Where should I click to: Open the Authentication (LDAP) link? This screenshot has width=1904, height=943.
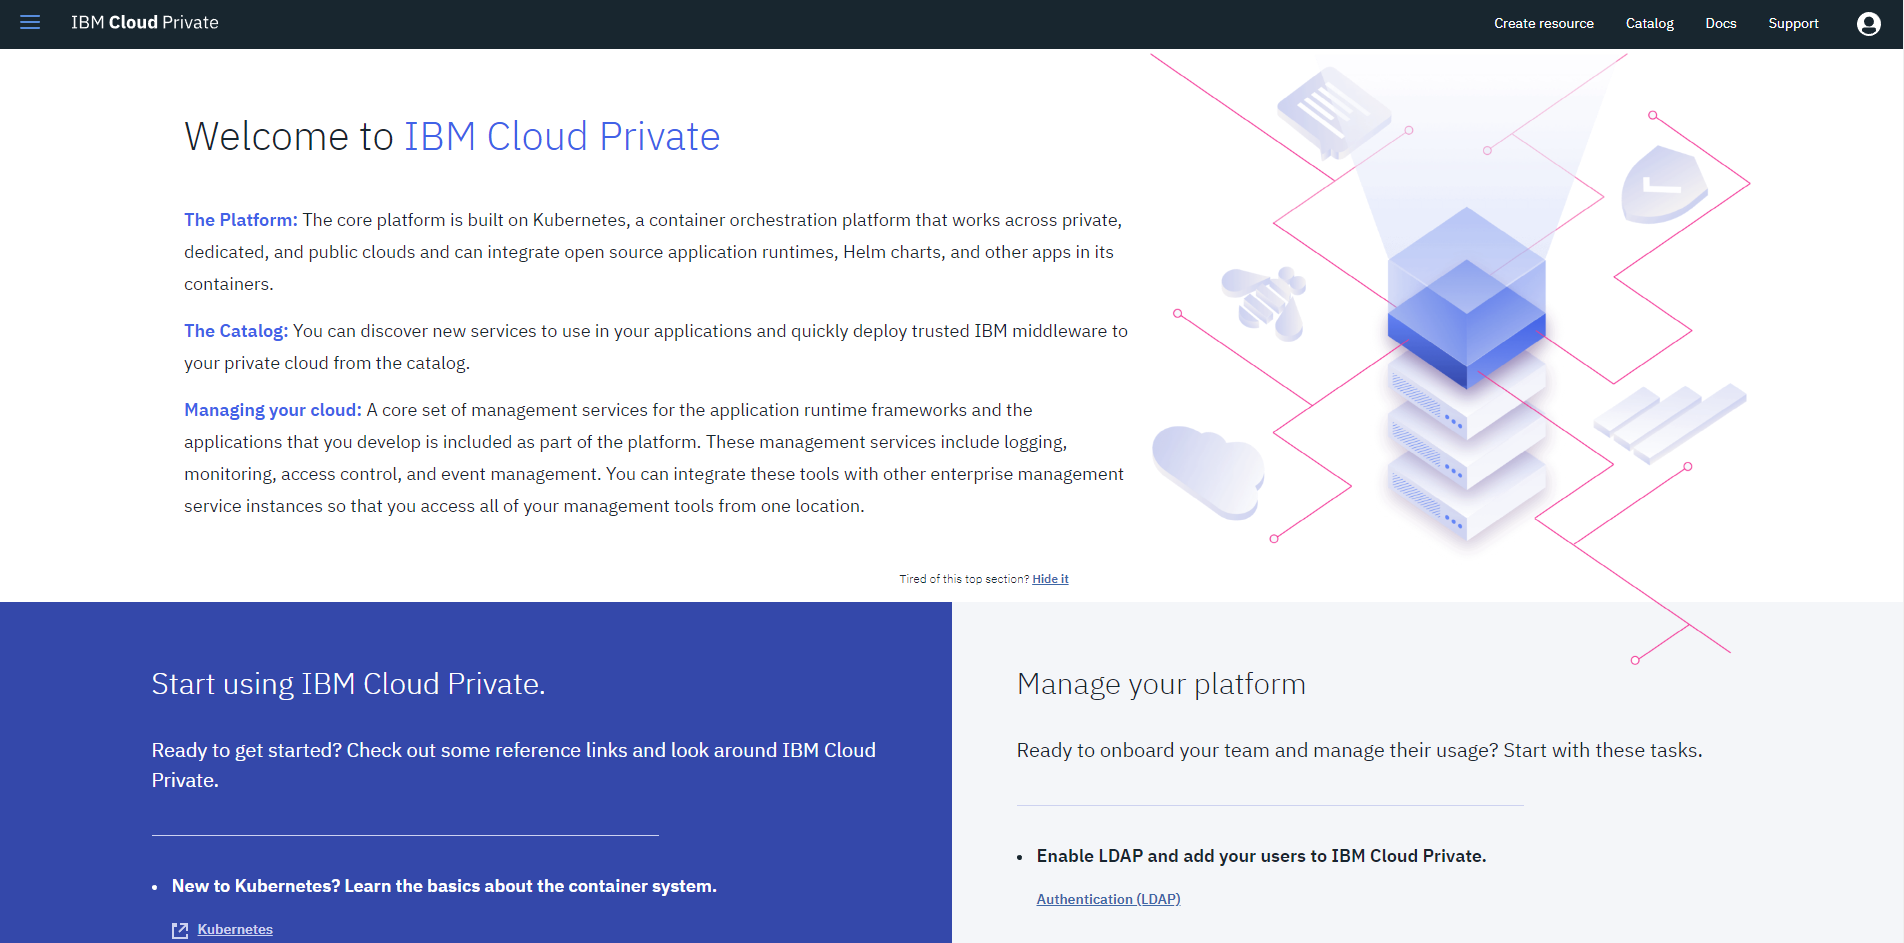(x=1108, y=899)
